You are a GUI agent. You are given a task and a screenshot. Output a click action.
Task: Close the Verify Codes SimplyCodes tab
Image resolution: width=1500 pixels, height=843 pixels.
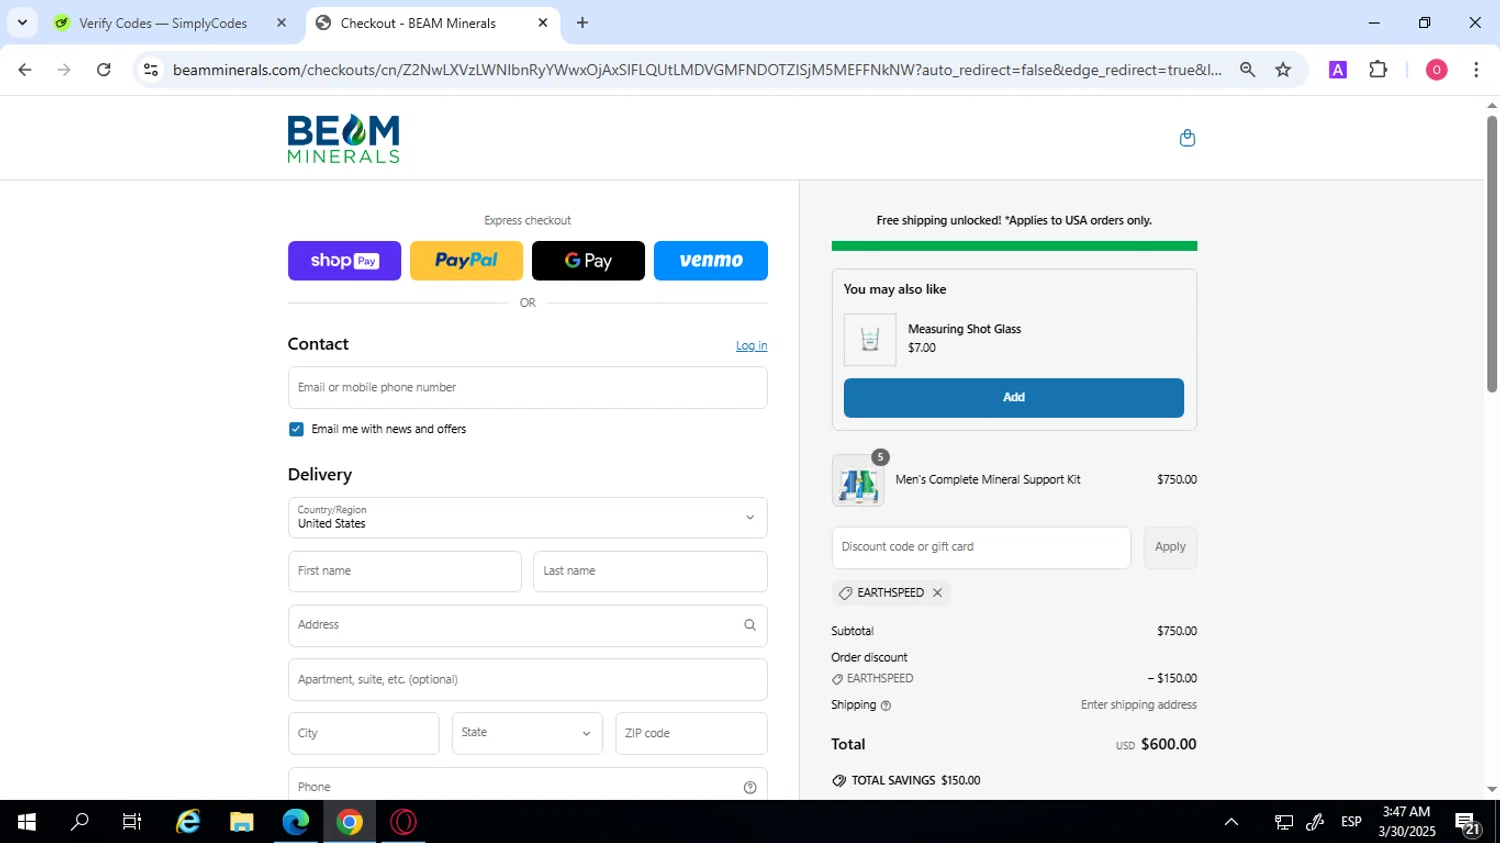281,23
